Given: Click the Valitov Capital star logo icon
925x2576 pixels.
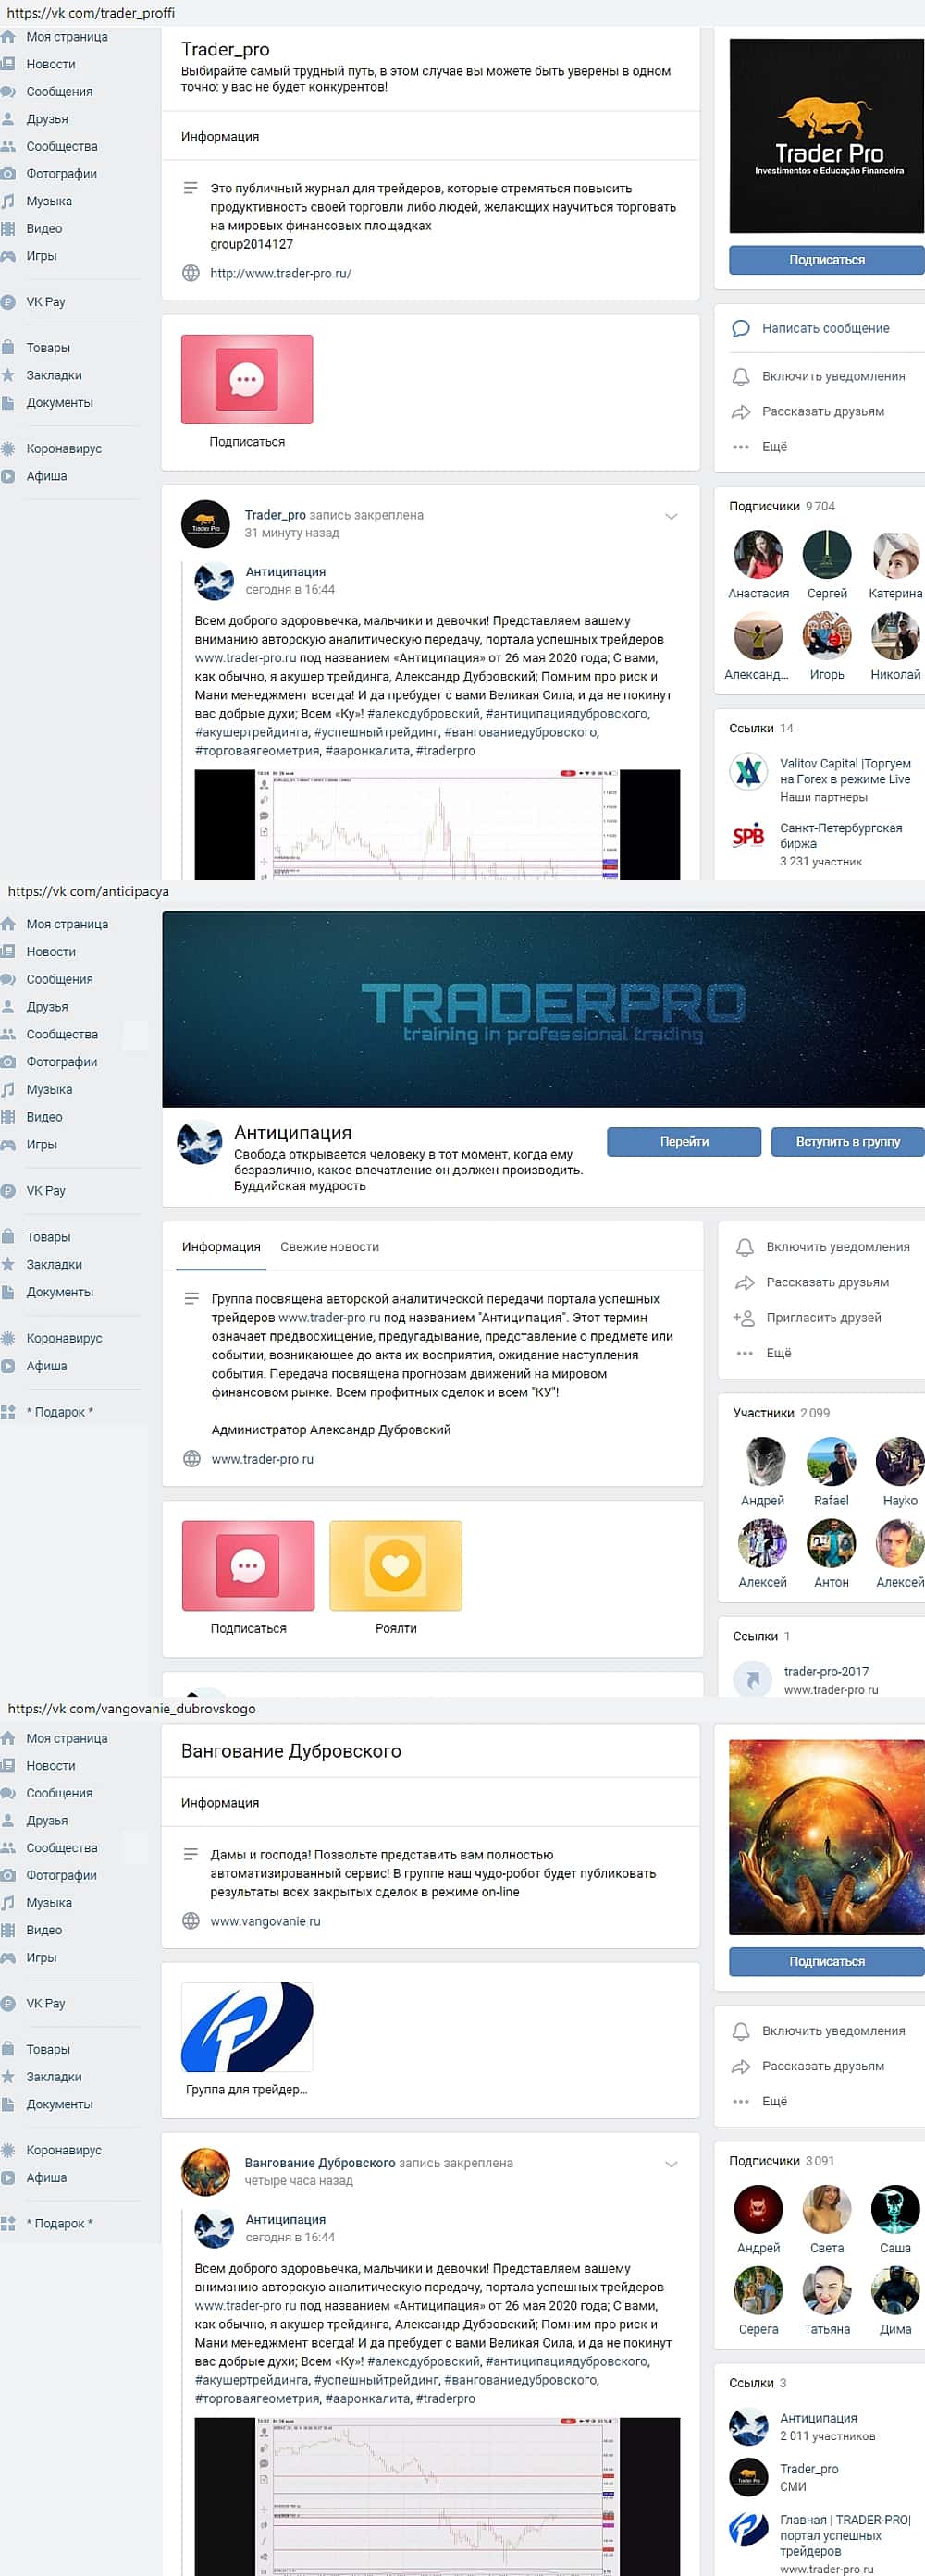Looking at the screenshot, I should click(x=748, y=771).
